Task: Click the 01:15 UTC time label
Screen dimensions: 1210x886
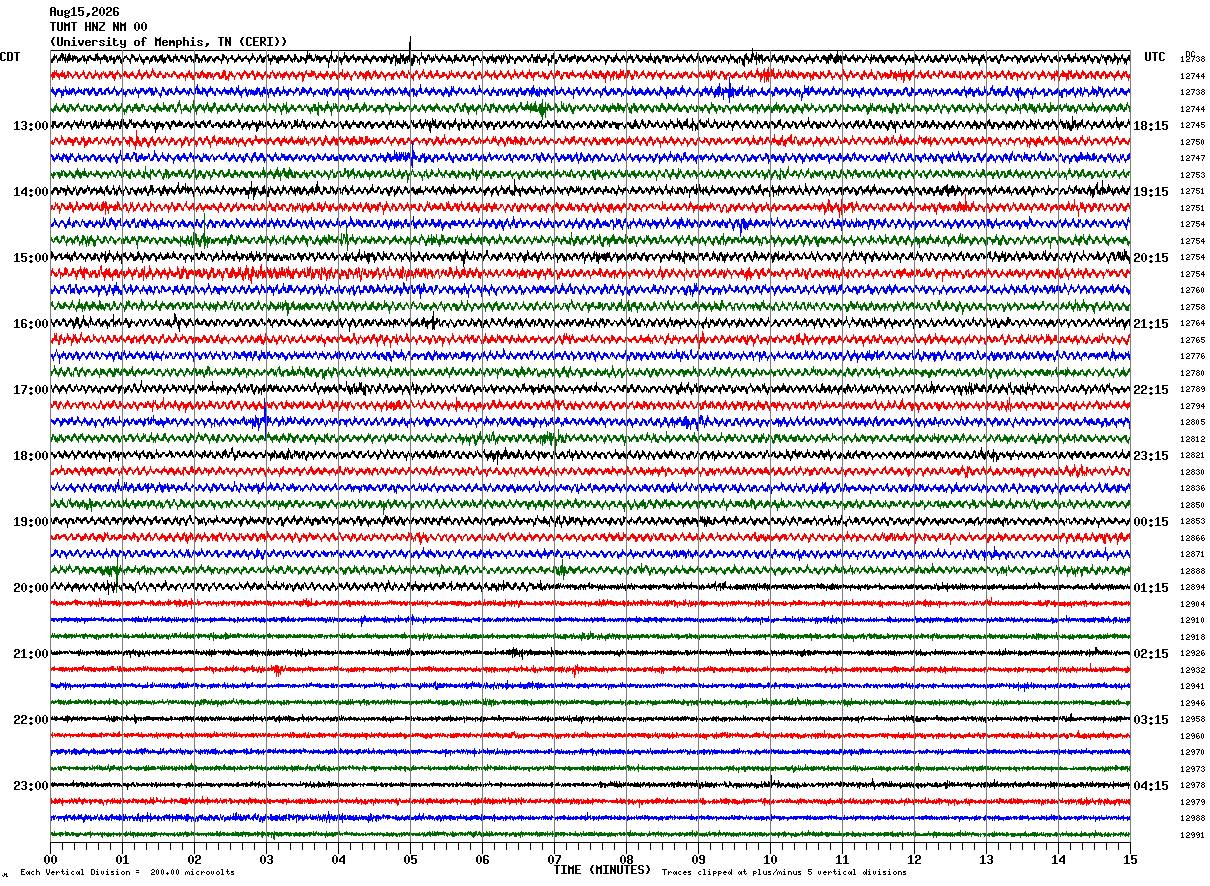Action: 1151,588
